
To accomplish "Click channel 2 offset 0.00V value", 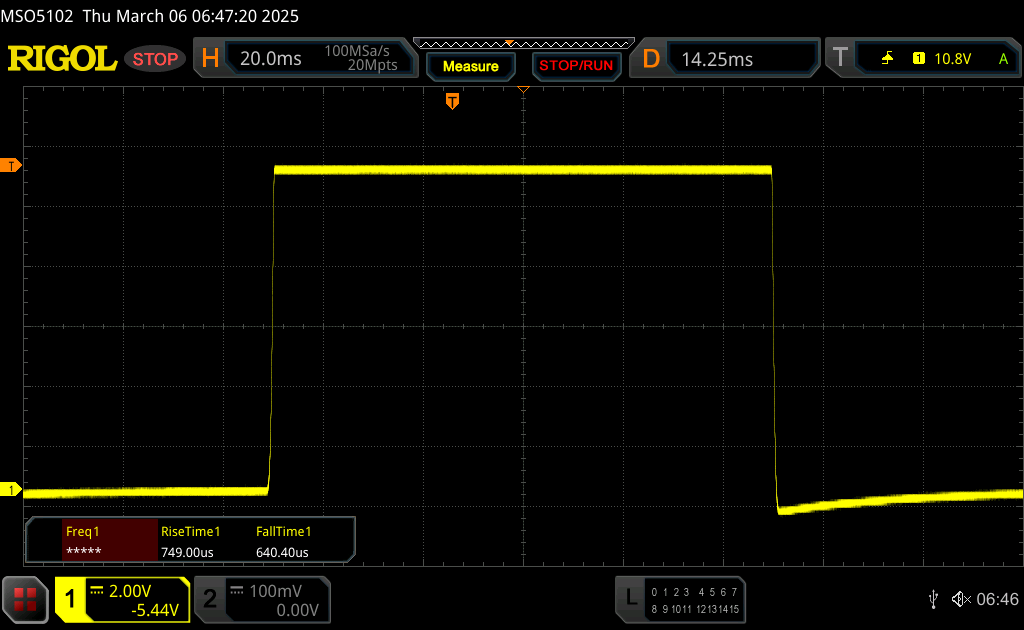I will (297, 610).
